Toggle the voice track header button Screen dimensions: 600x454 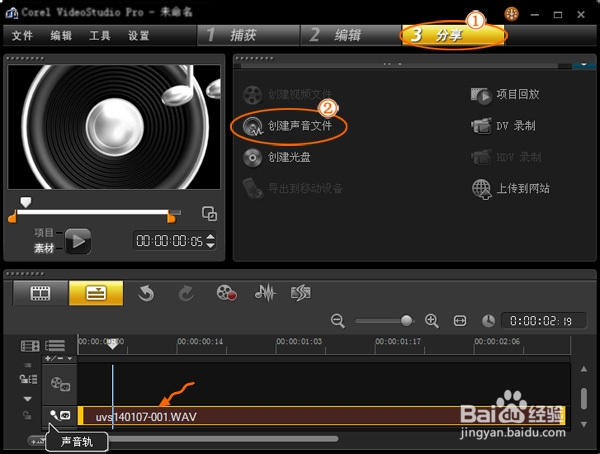[60, 415]
